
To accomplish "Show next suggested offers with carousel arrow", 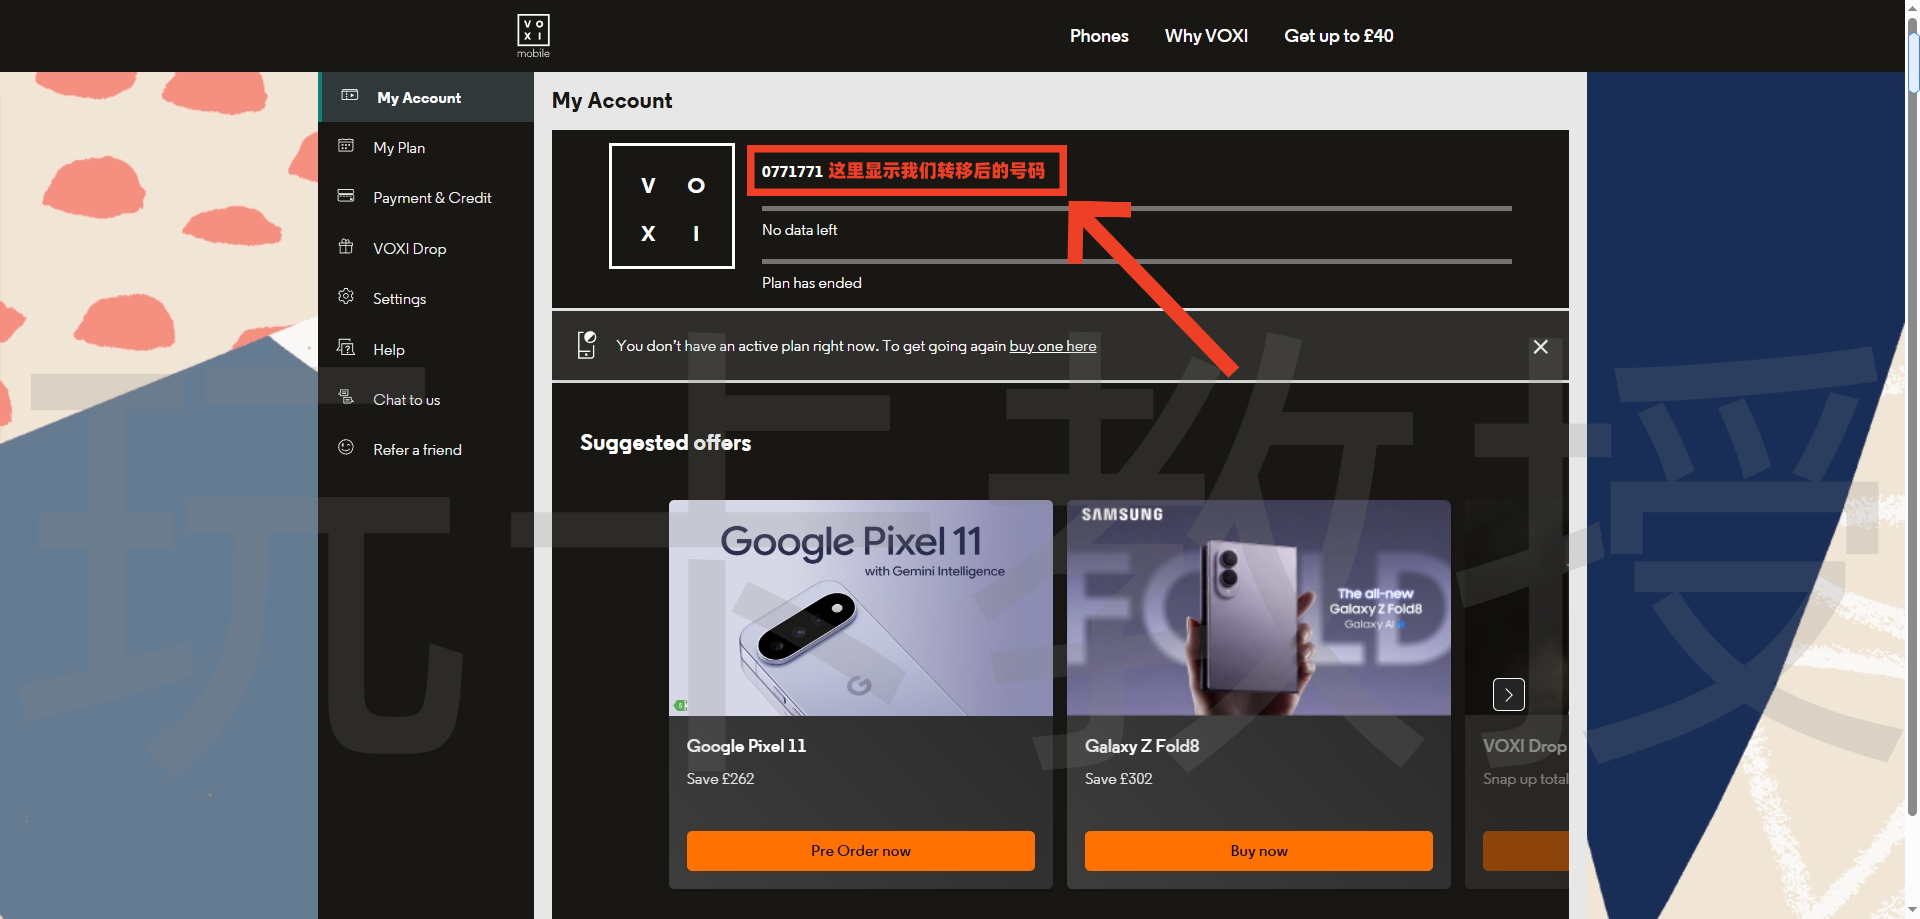I will click(x=1509, y=694).
